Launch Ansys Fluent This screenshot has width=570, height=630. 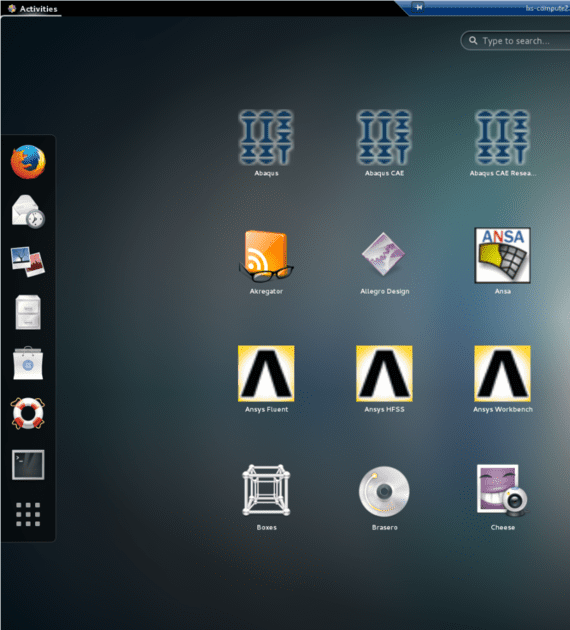(266, 379)
